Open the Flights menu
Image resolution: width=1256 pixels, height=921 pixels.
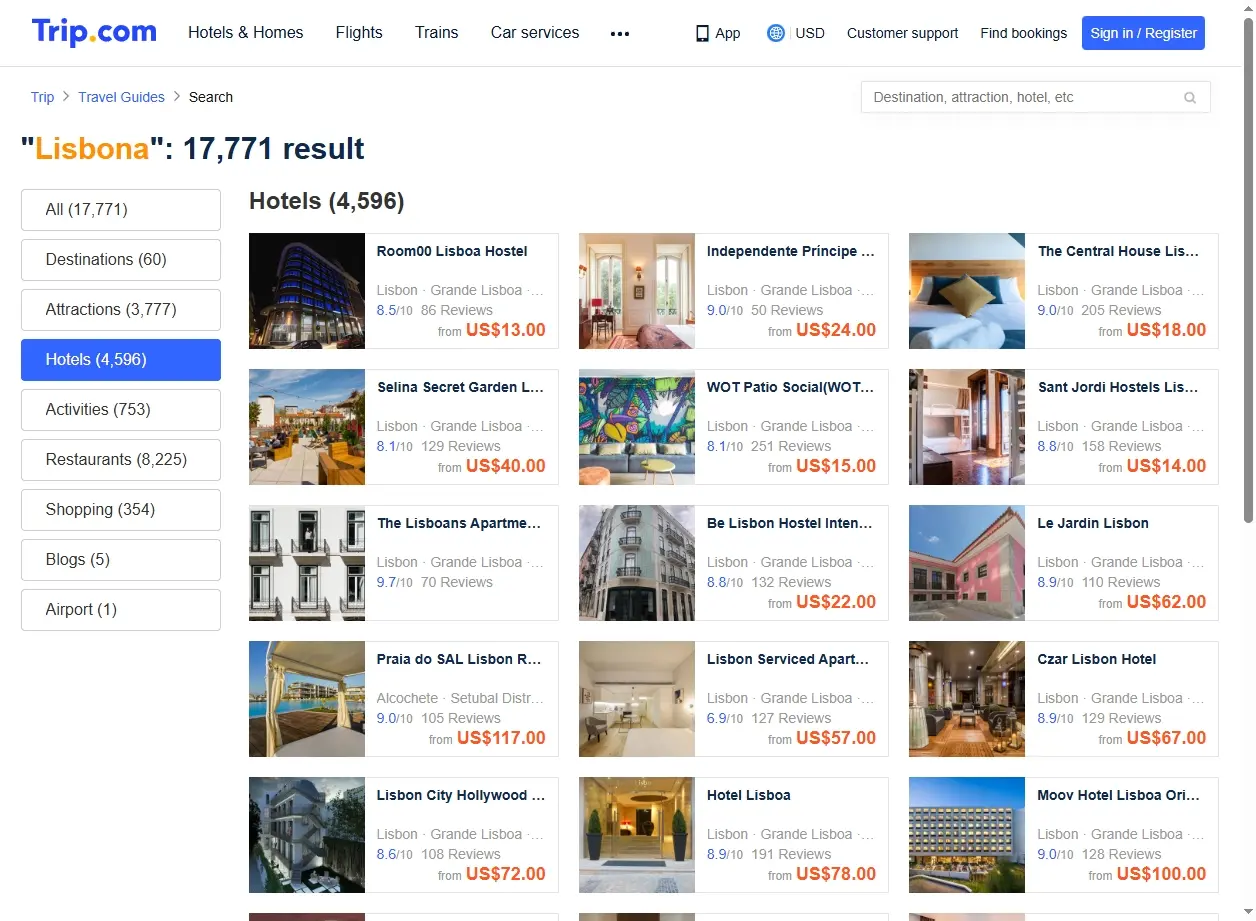[359, 32]
